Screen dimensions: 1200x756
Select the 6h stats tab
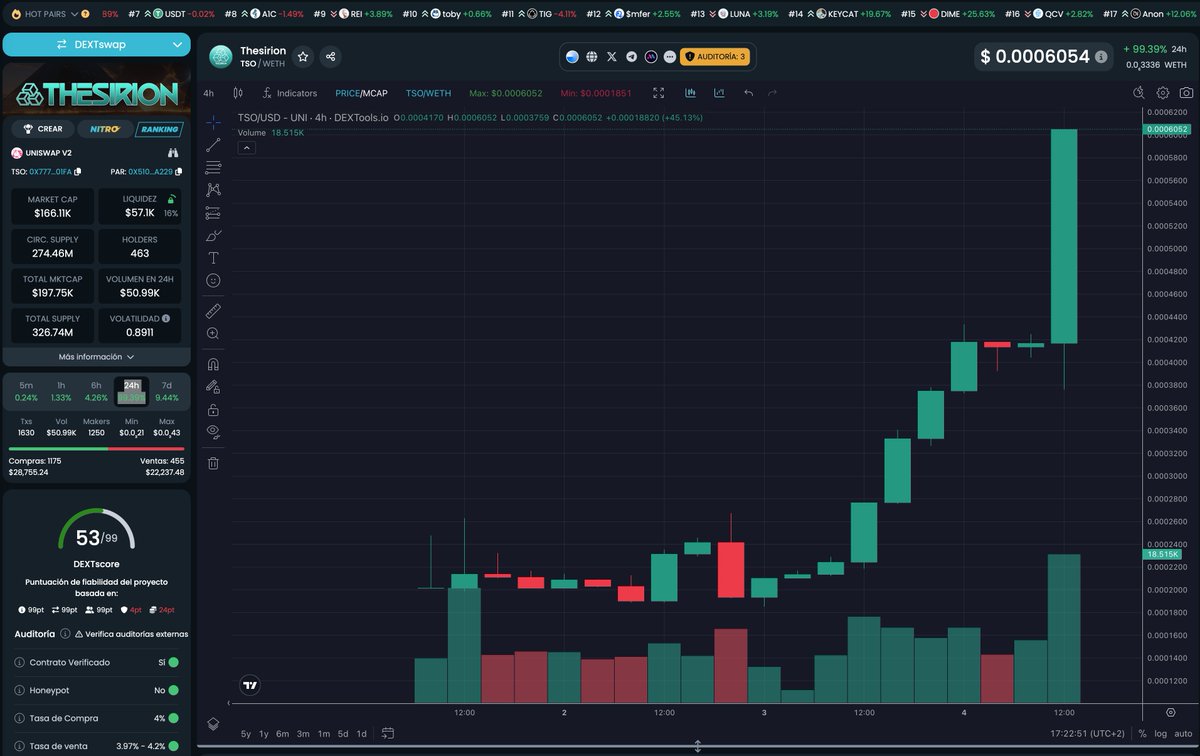click(x=96, y=391)
